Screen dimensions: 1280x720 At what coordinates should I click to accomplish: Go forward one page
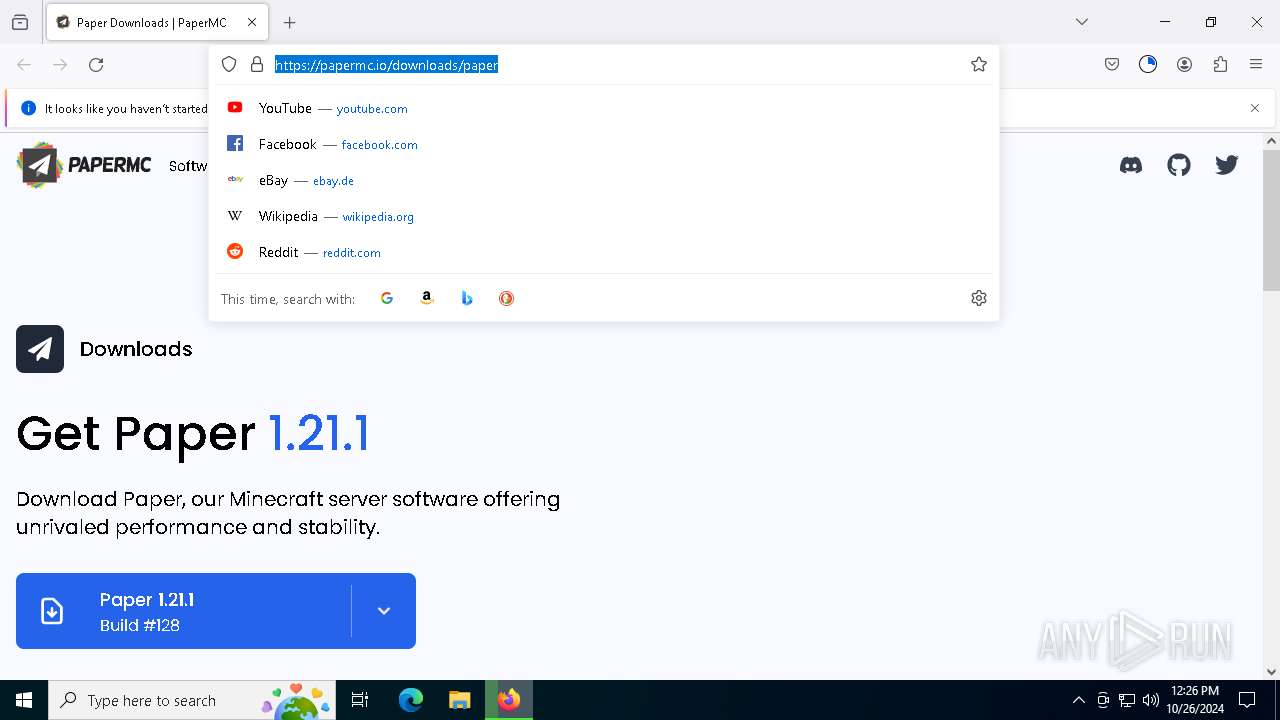coord(60,65)
